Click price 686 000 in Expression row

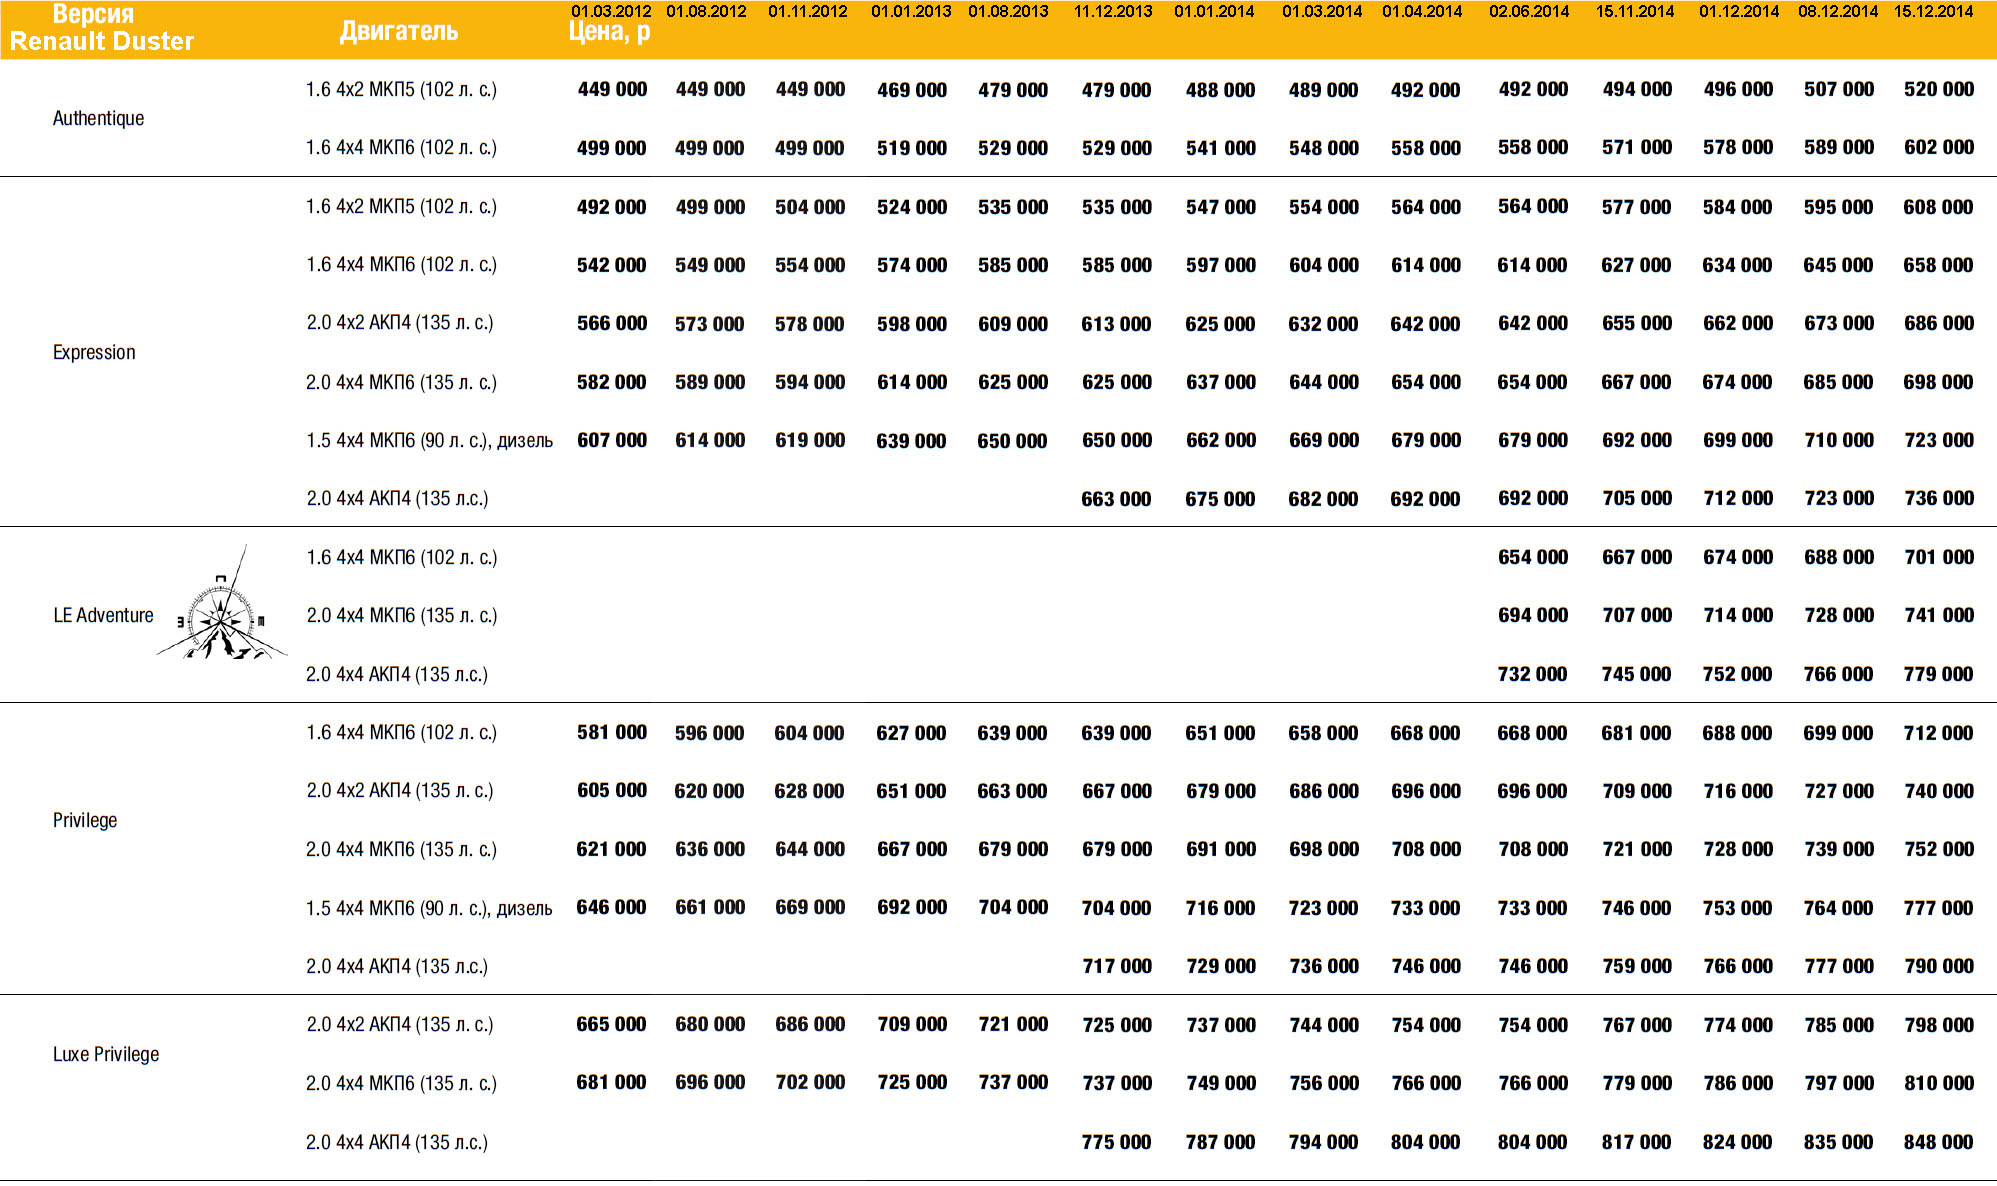coord(1939,323)
